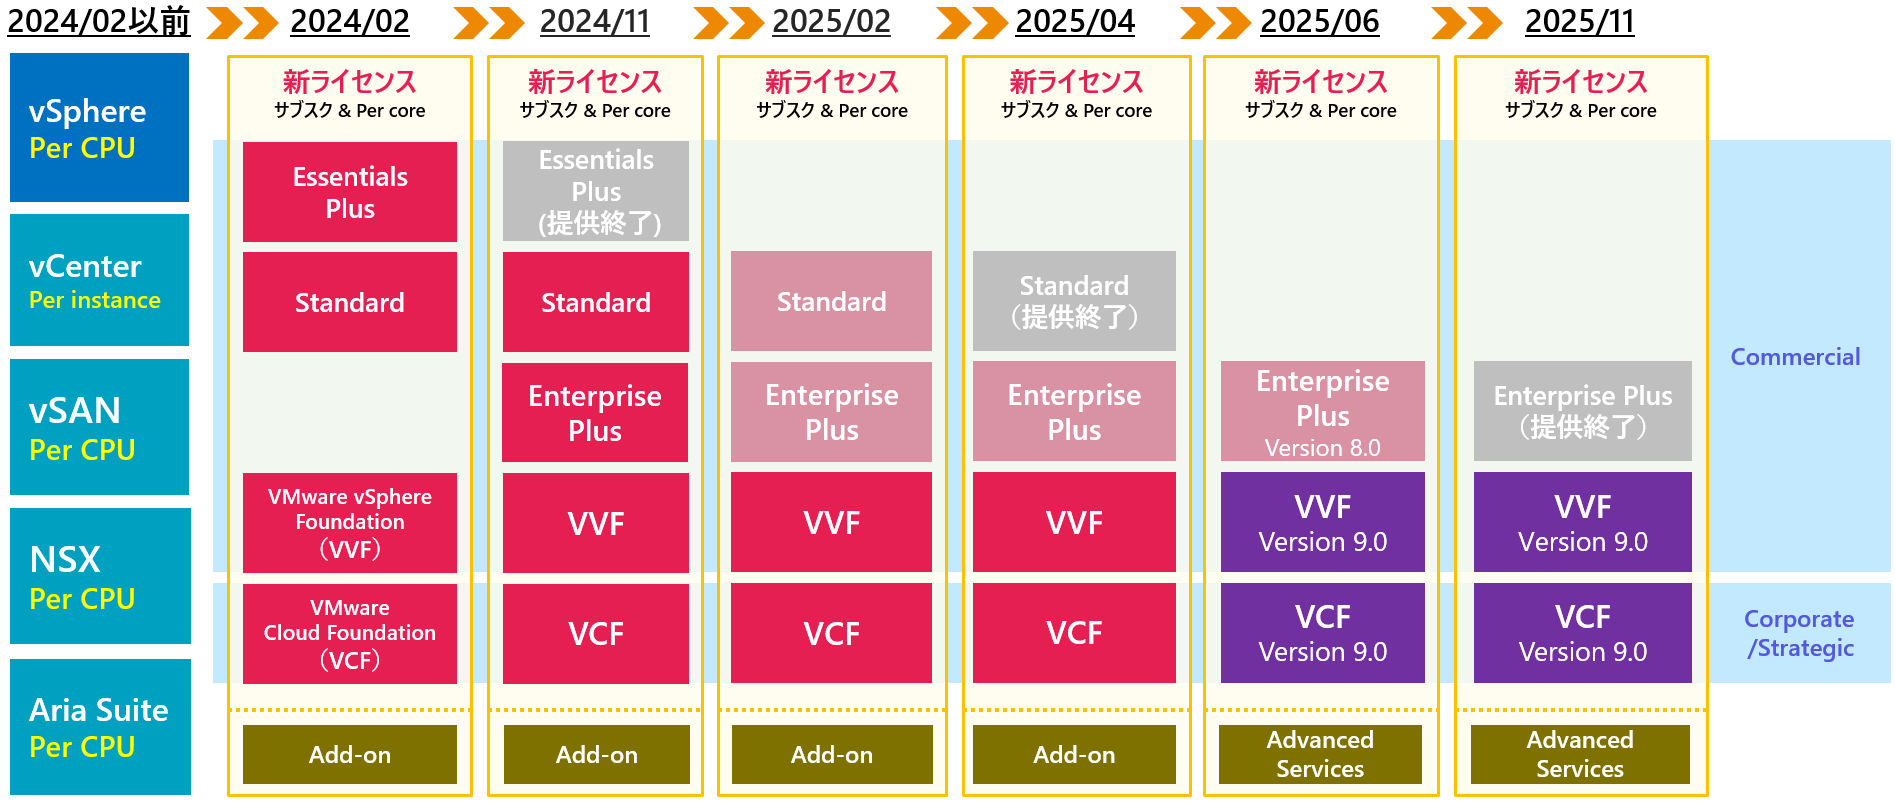Select the 2025/06 timeline date heading

[x=1320, y=22]
